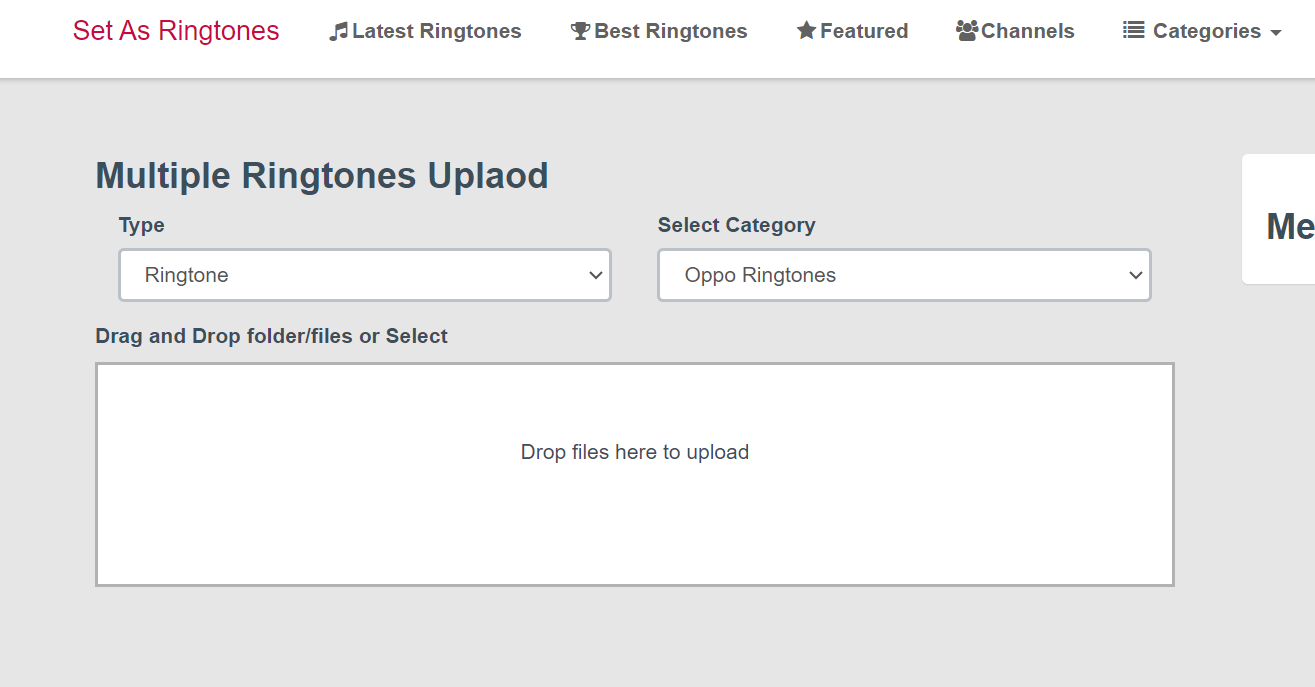Screen dimensions: 1315x687
Task: Open the Channels page text link
Action: click(x=1027, y=32)
